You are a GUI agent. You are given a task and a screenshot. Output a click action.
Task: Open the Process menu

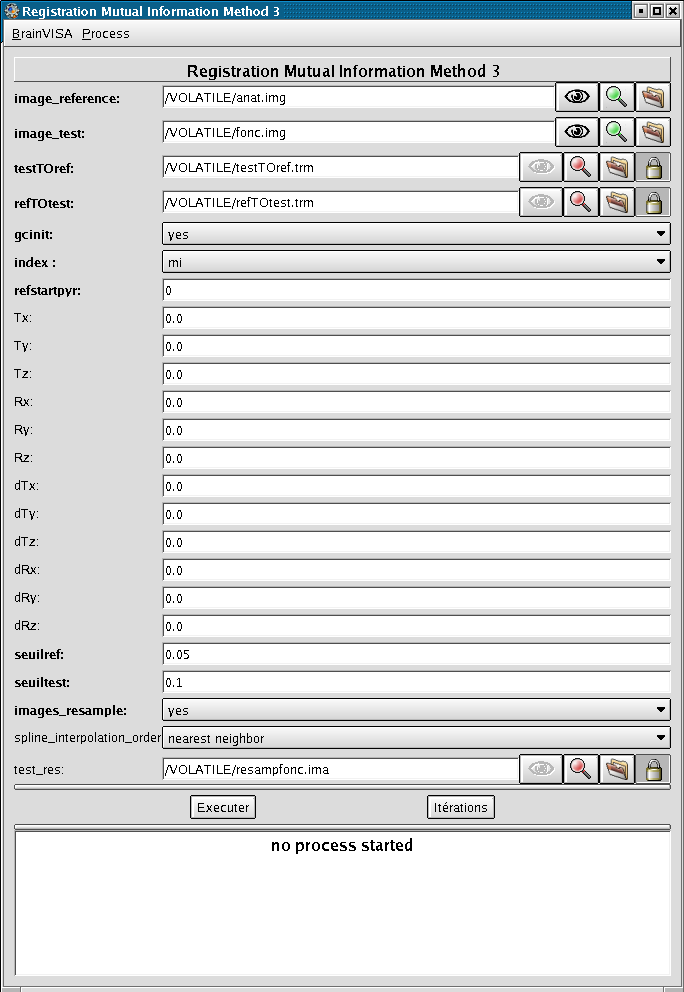pos(106,33)
